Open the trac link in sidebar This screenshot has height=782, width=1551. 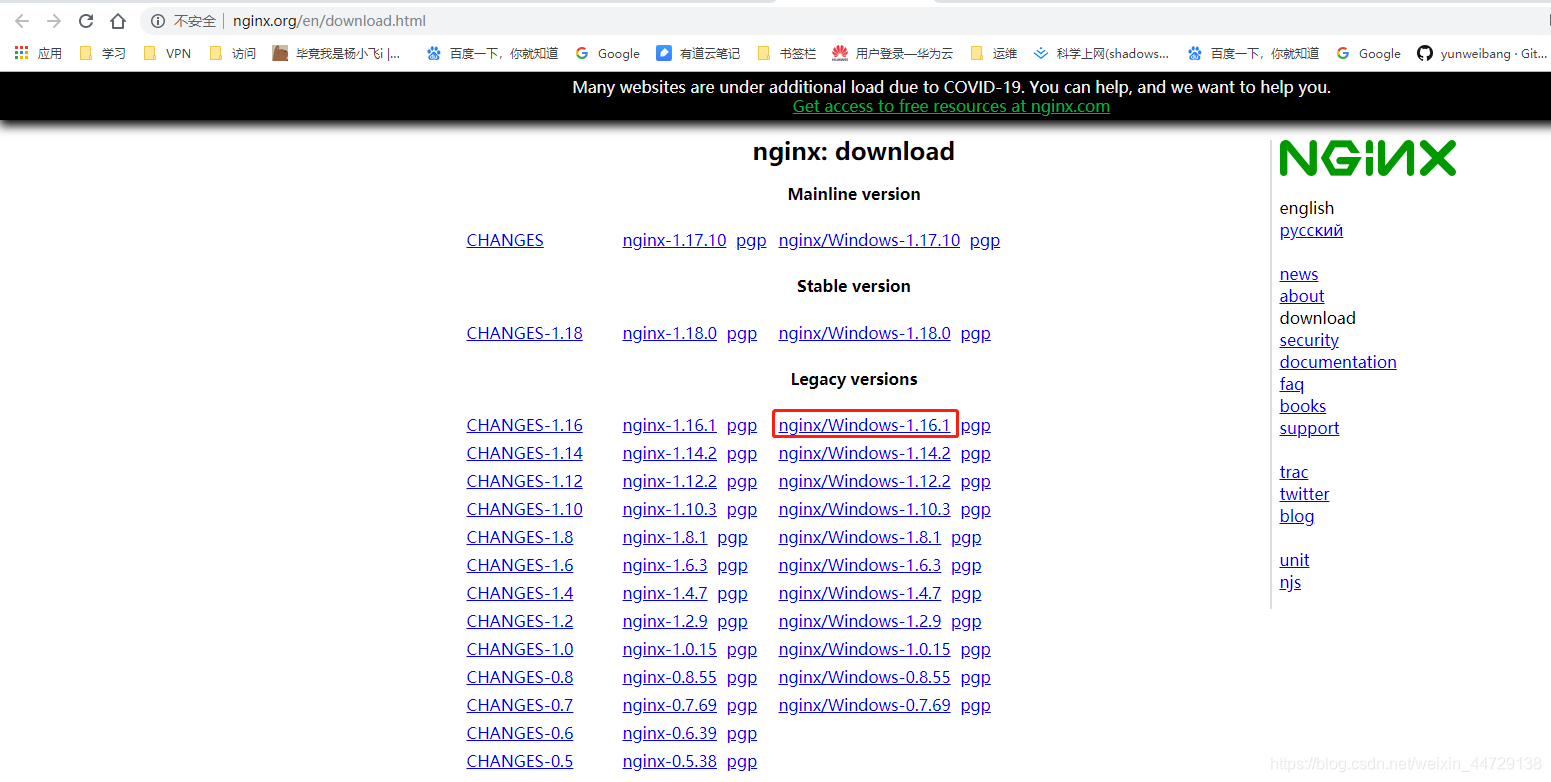[x=1293, y=472]
